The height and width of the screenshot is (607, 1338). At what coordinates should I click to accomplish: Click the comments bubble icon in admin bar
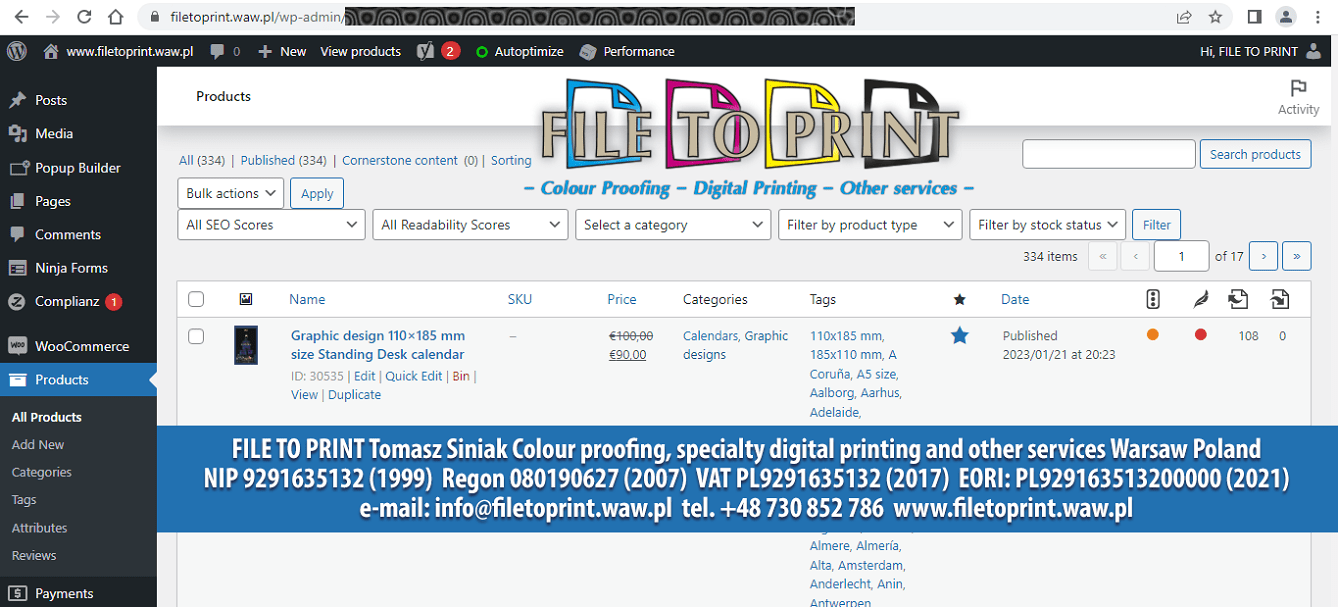pyautogui.click(x=217, y=51)
